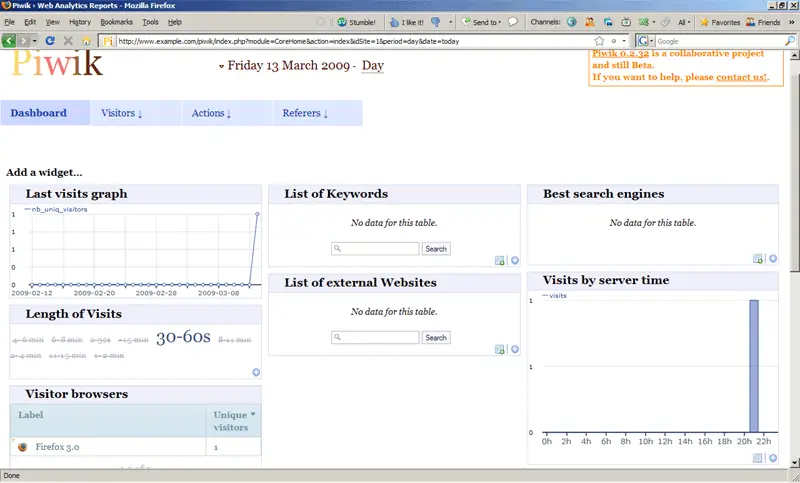800x483 pixels.
Task: Open the back/forward history dropdown arrow
Action: pyautogui.click(x=35, y=41)
